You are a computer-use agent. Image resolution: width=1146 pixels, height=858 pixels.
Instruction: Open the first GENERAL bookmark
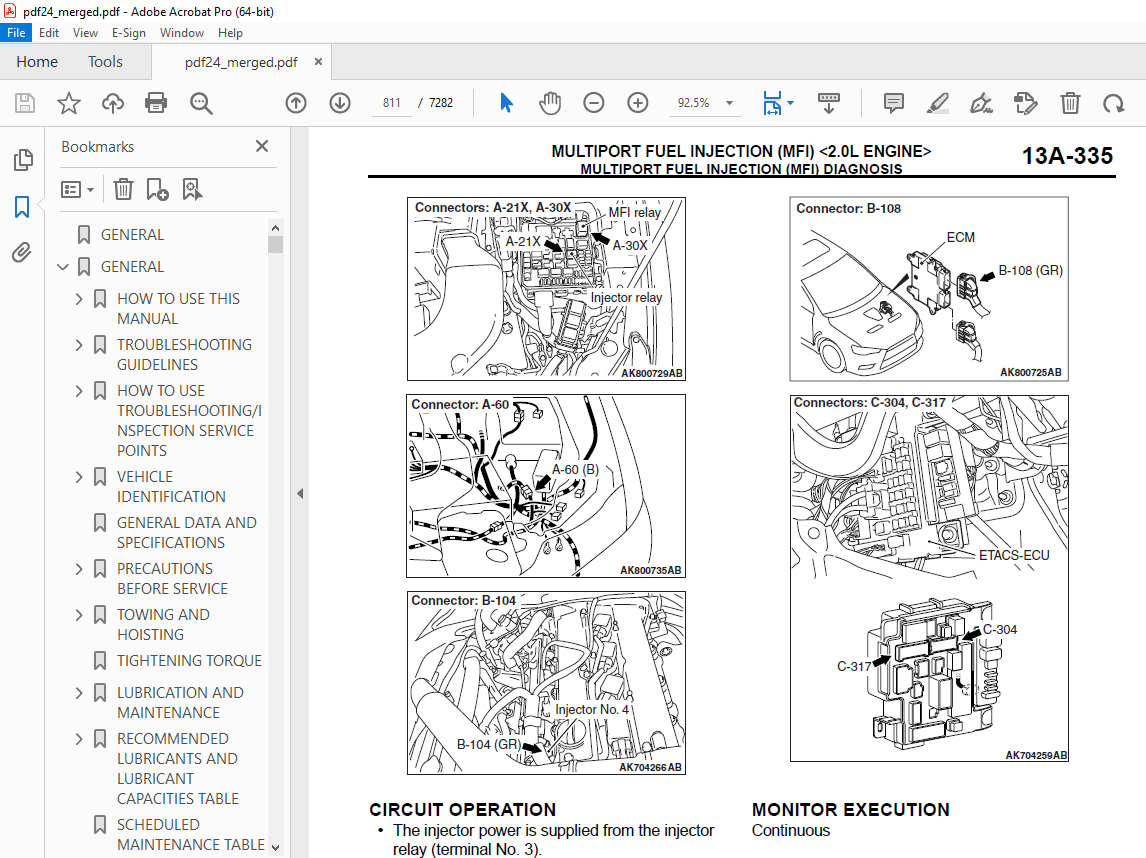coord(132,235)
